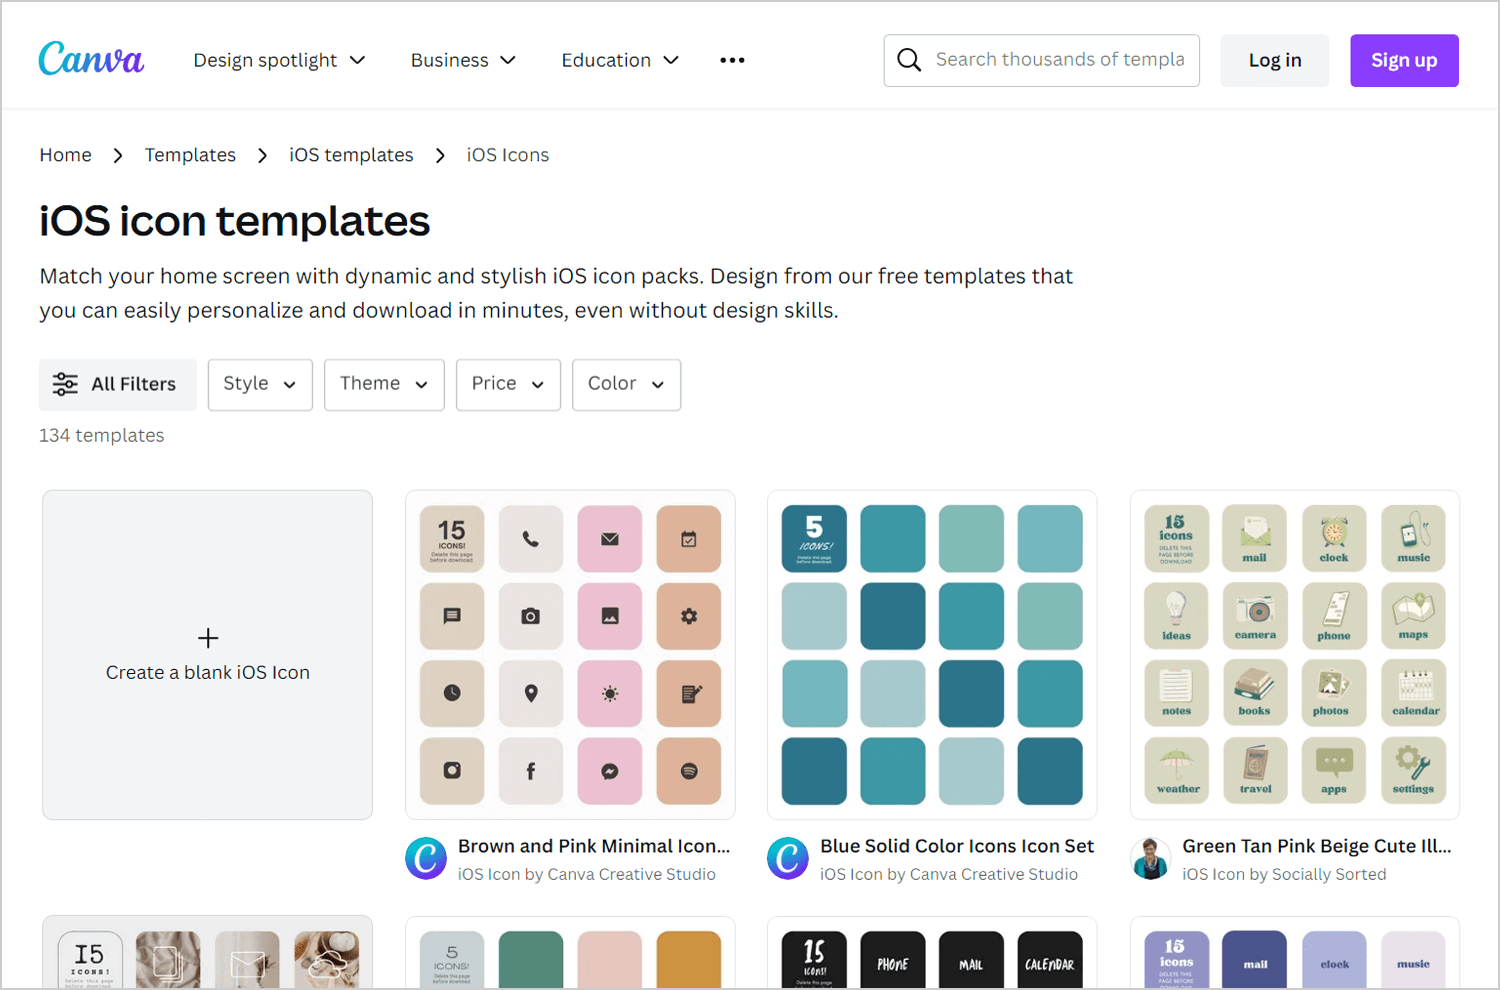Expand the Business menu
The image size is (1500, 990).
(x=463, y=60)
